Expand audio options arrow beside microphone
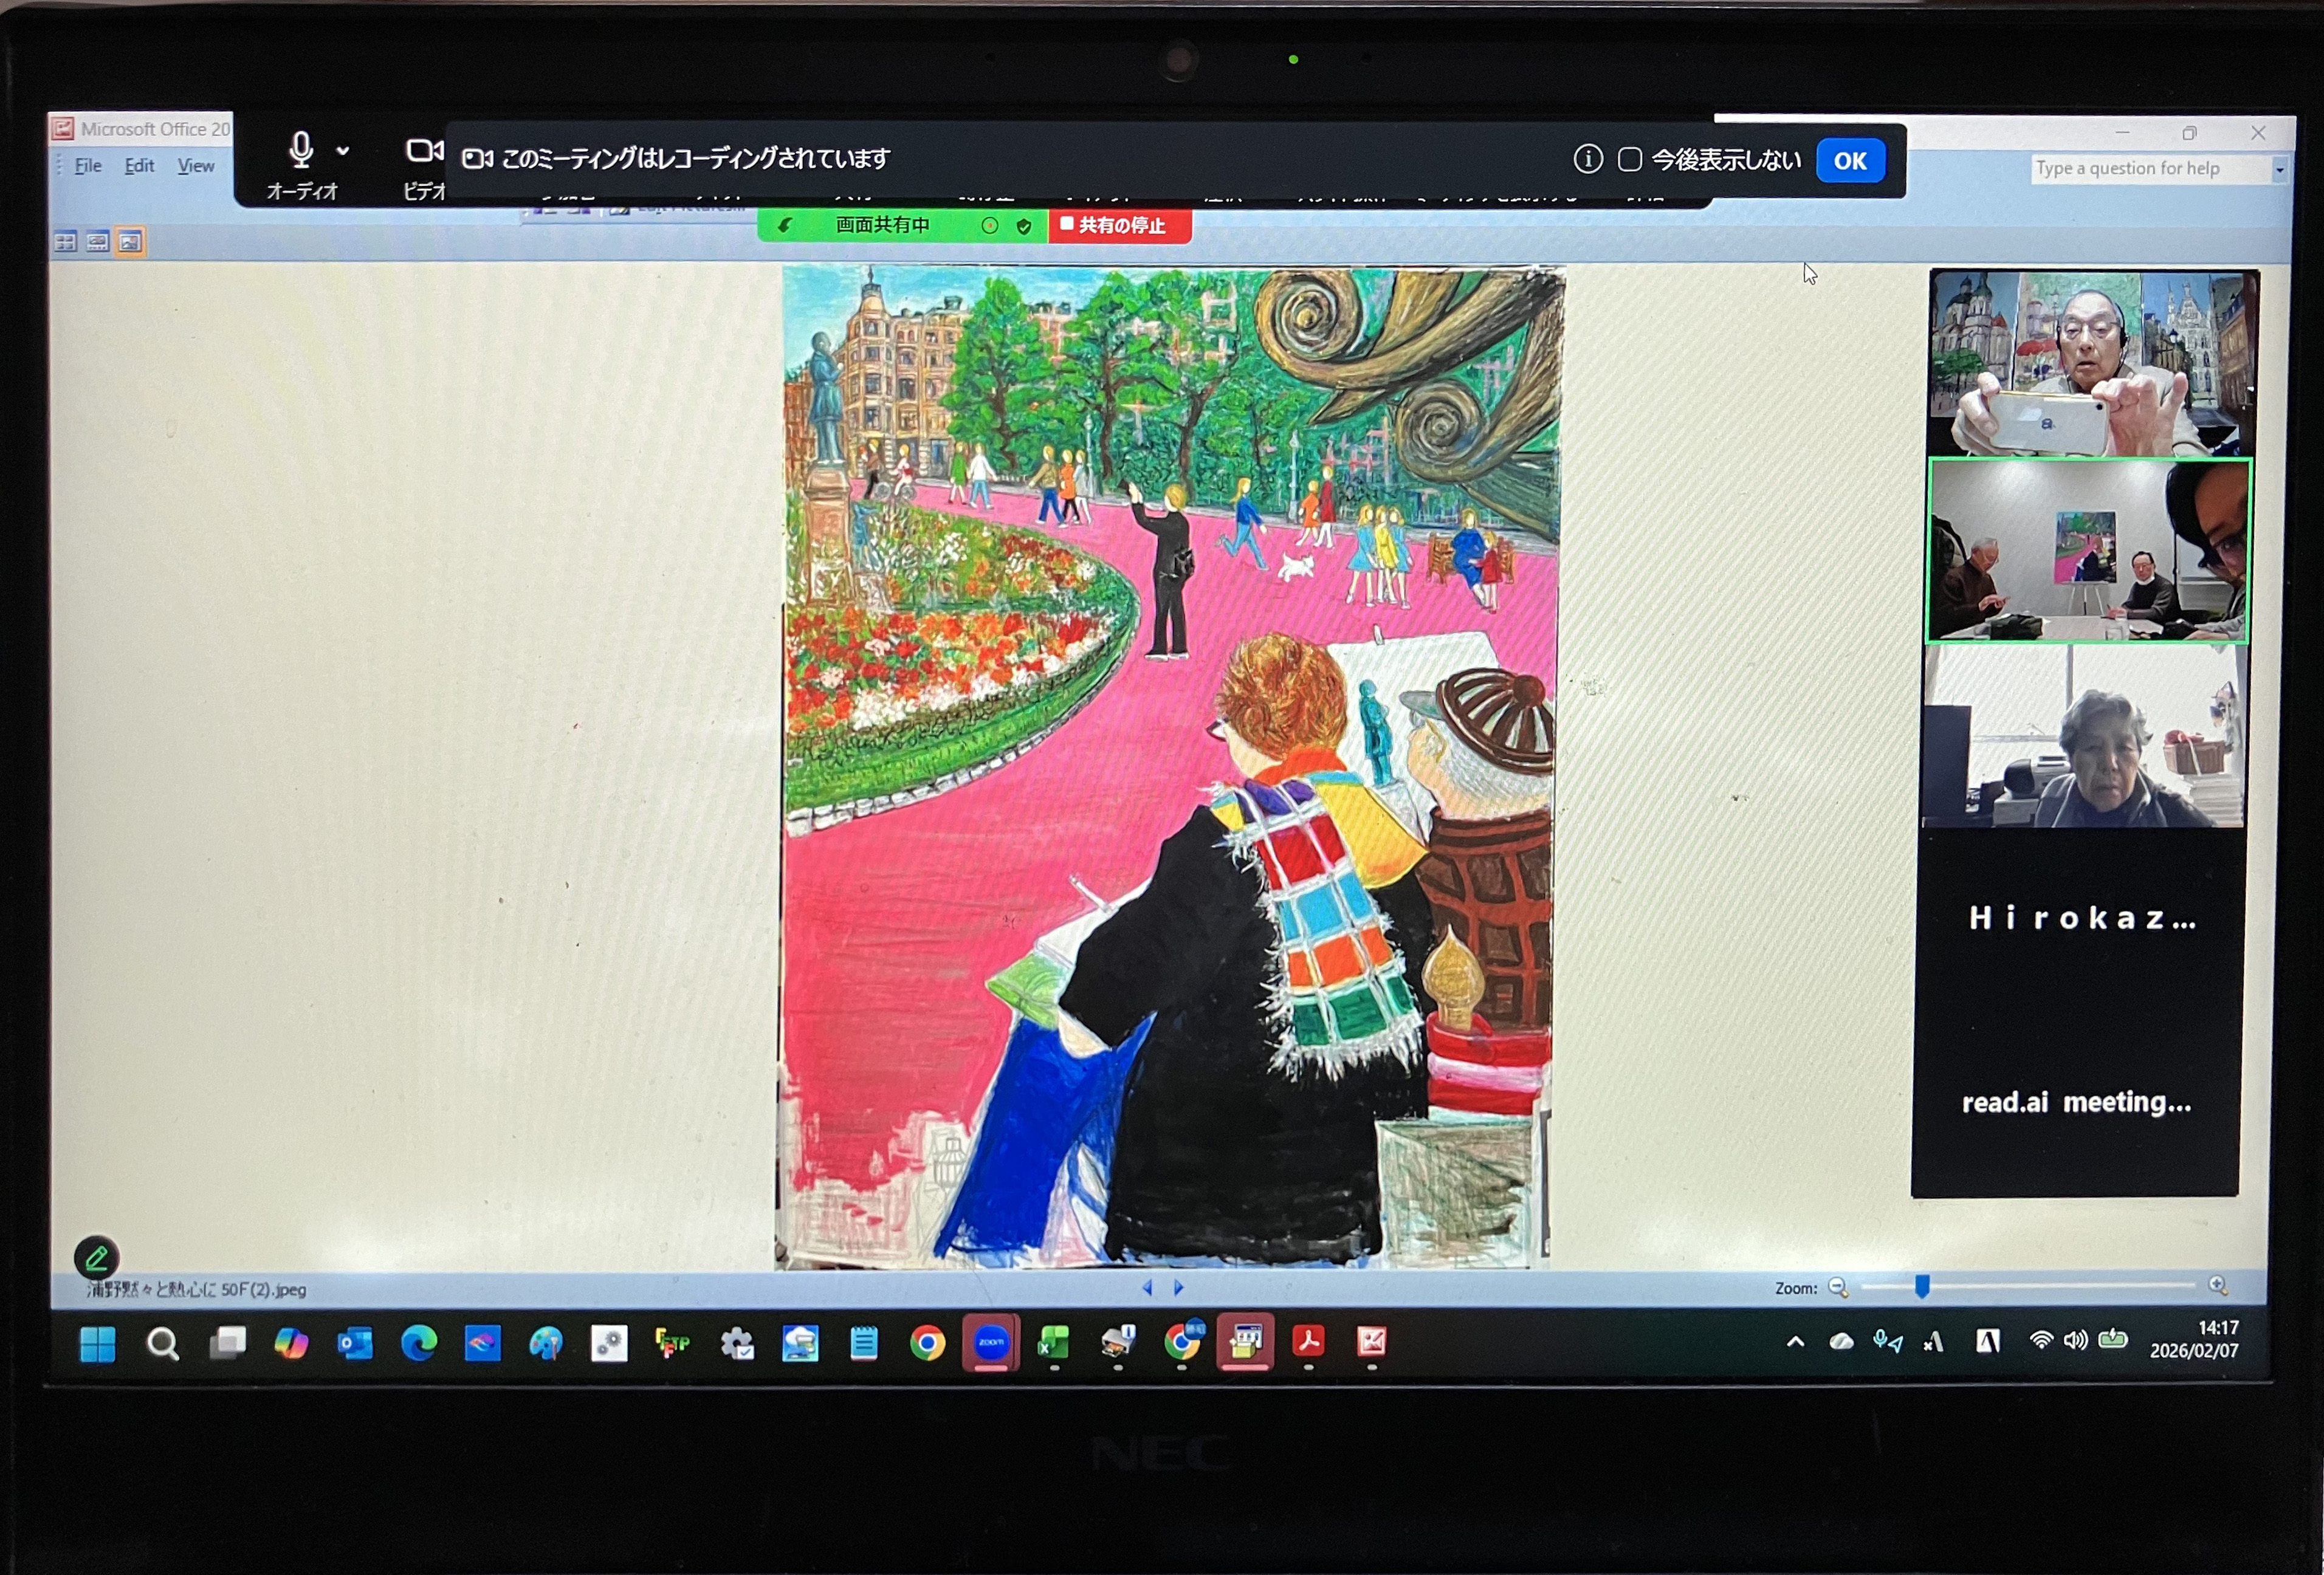 coord(343,151)
